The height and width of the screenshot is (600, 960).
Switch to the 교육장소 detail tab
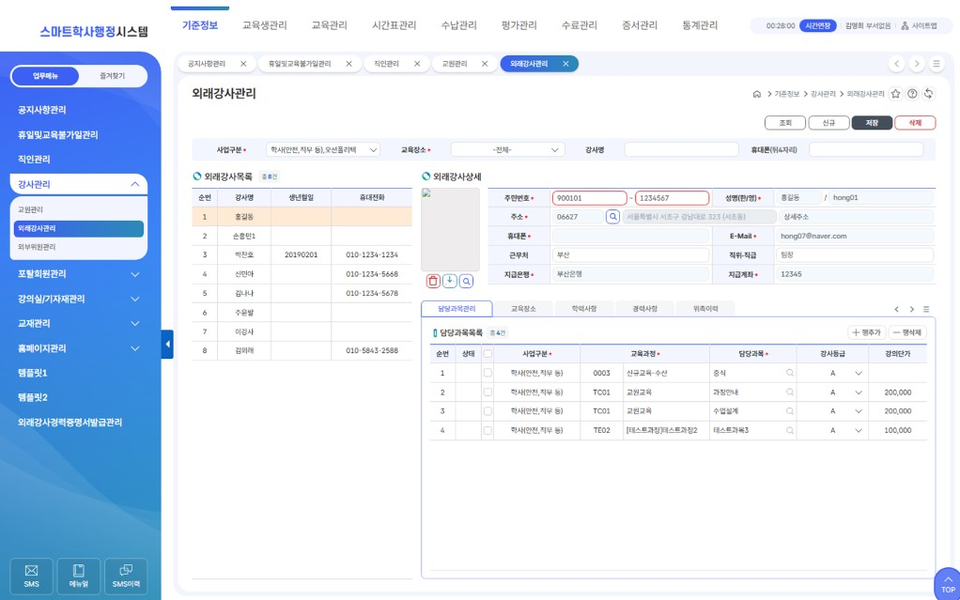pyautogui.click(x=523, y=309)
